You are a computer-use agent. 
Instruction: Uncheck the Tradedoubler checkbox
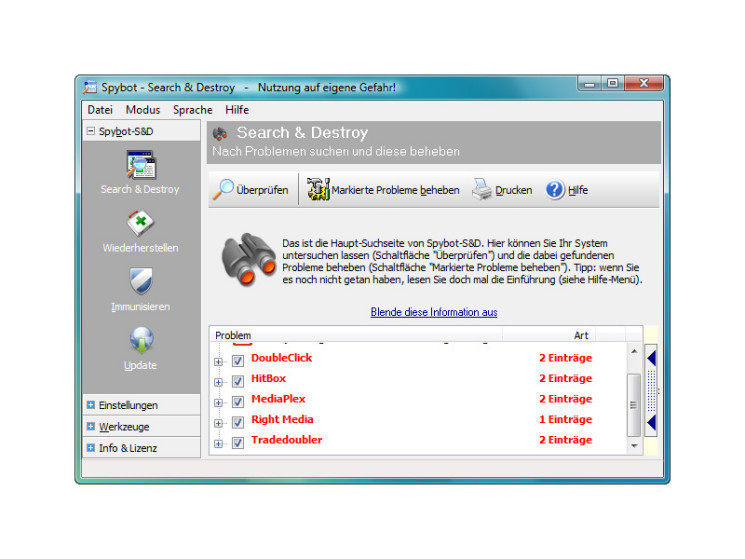point(238,443)
